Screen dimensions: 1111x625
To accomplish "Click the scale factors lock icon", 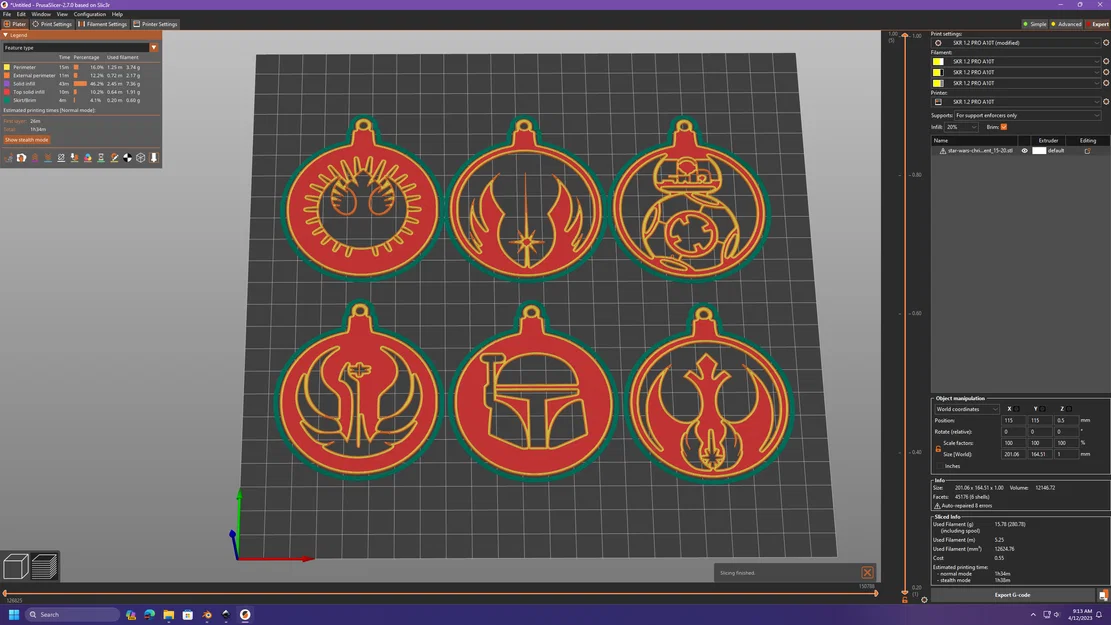I will click(937, 449).
